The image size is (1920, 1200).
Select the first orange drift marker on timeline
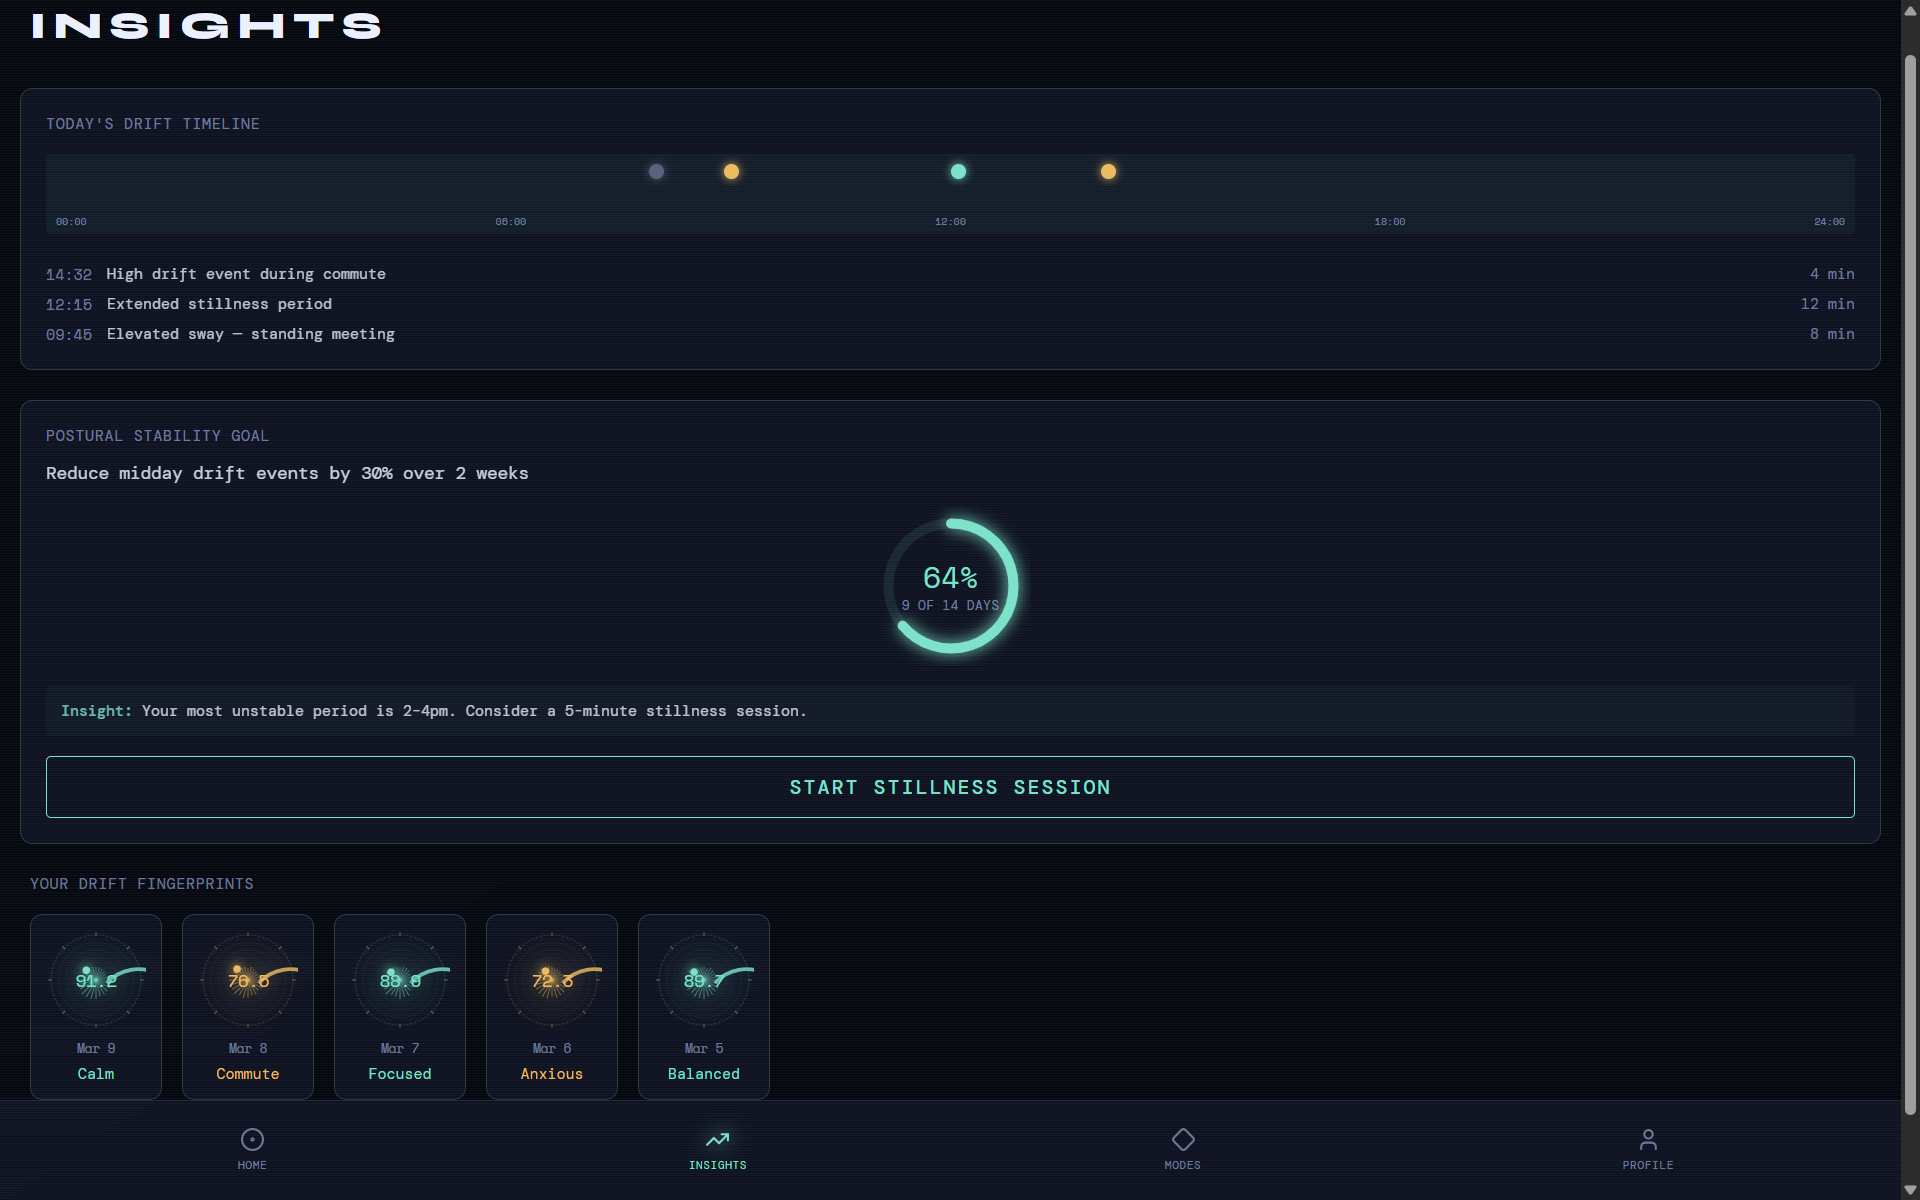(731, 172)
